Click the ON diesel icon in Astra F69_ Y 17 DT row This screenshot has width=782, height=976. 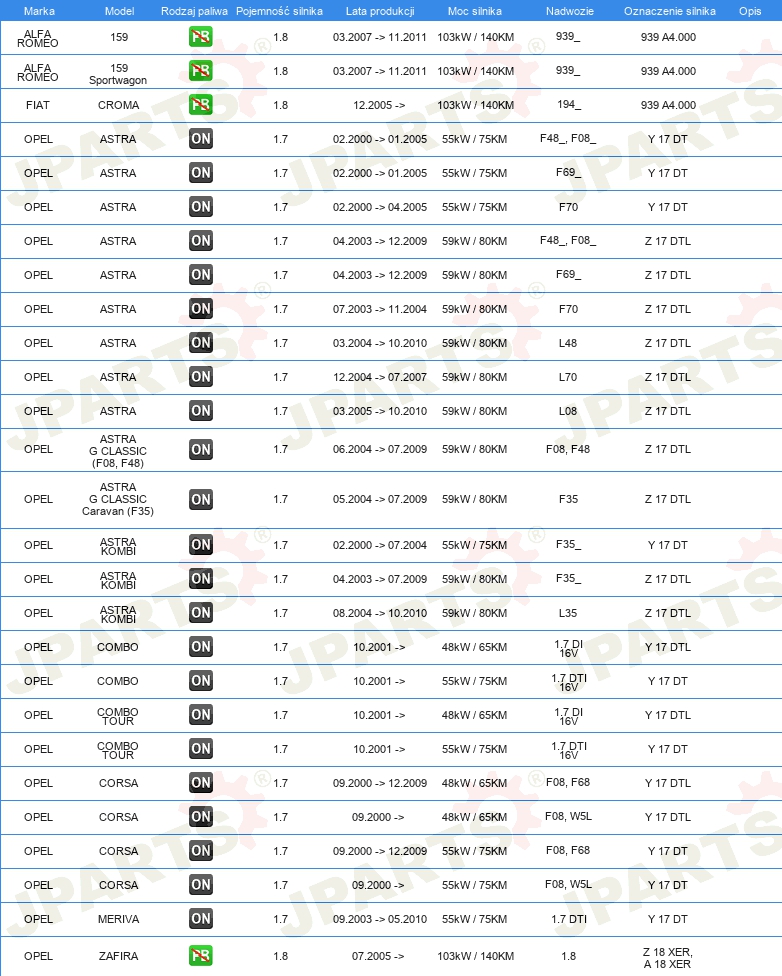[x=200, y=172]
